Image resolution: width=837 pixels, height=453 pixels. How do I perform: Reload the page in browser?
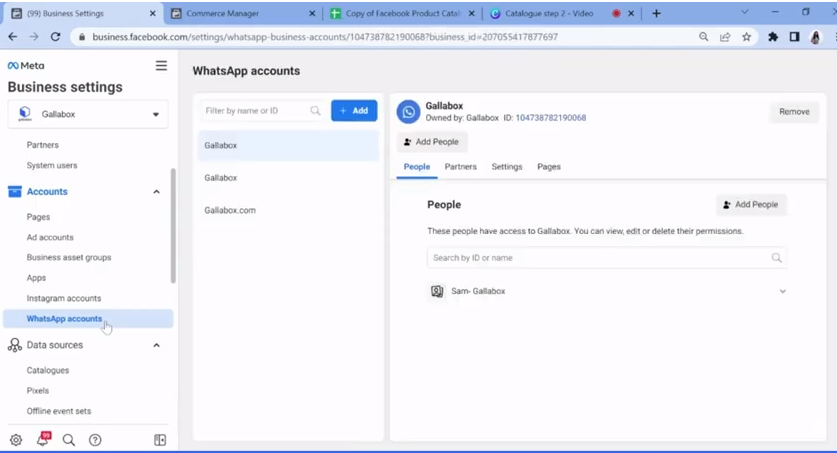click(x=55, y=37)
